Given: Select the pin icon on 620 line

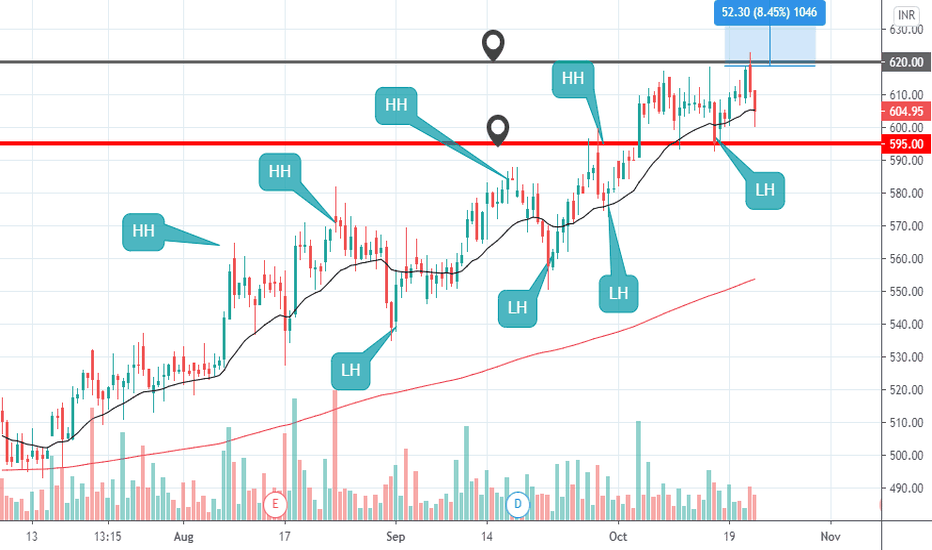Looking at the screenshot, I should click(x=493, y=45).
